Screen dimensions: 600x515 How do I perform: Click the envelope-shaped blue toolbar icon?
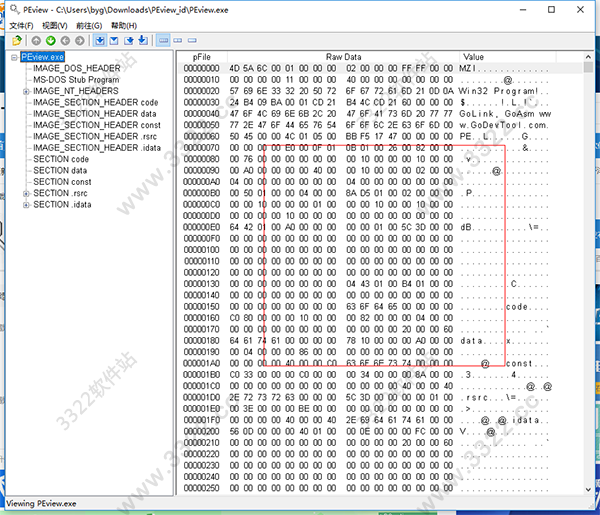(114, 40)
